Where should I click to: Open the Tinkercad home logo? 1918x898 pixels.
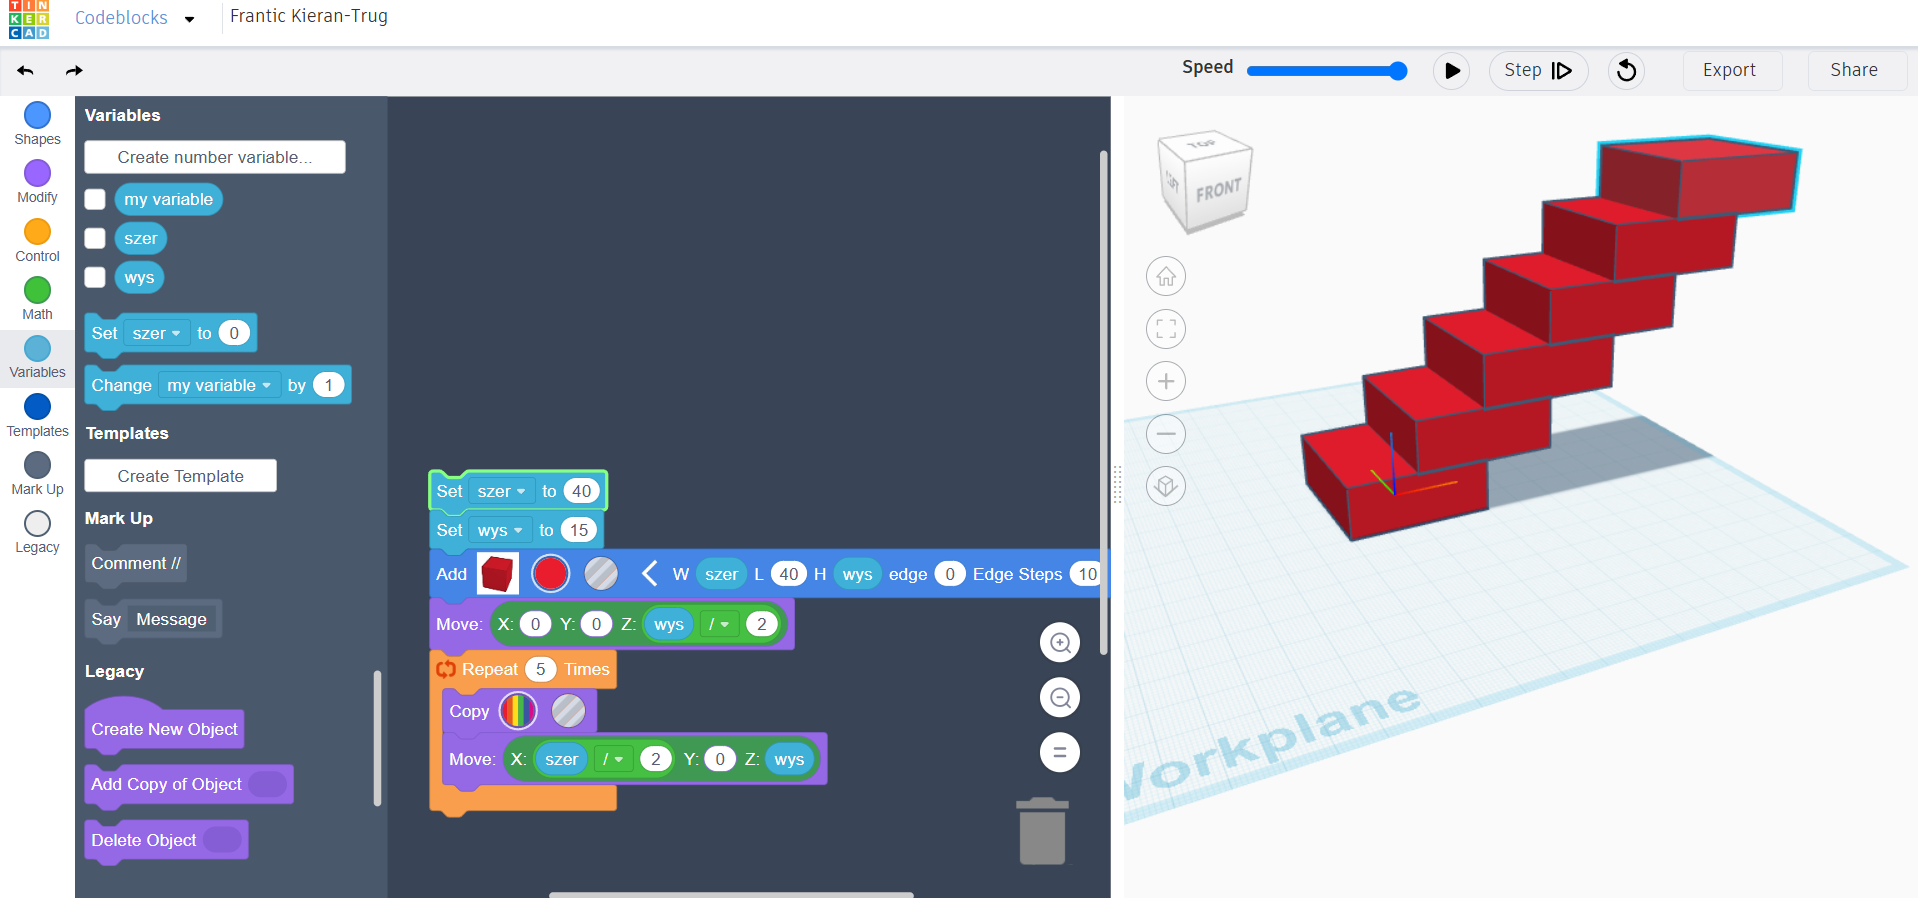[29, 19]
